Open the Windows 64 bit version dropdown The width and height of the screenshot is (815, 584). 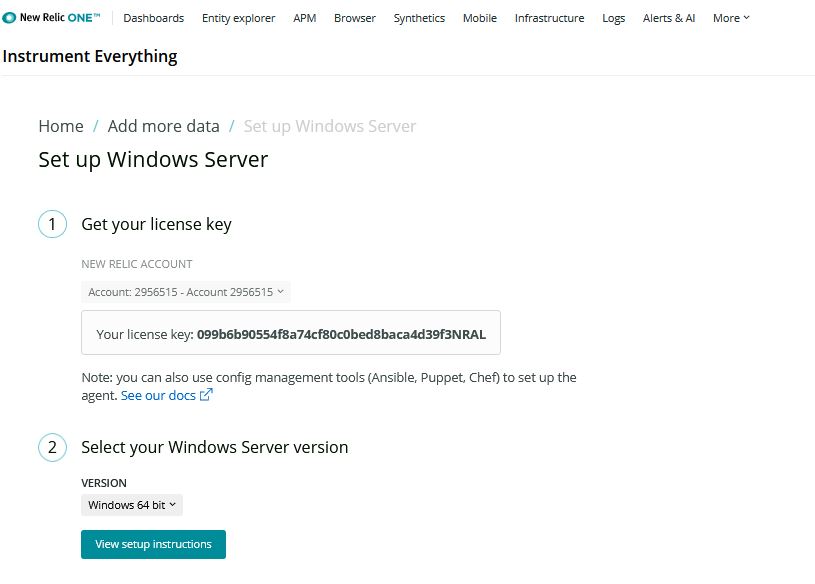coord(132,505)
